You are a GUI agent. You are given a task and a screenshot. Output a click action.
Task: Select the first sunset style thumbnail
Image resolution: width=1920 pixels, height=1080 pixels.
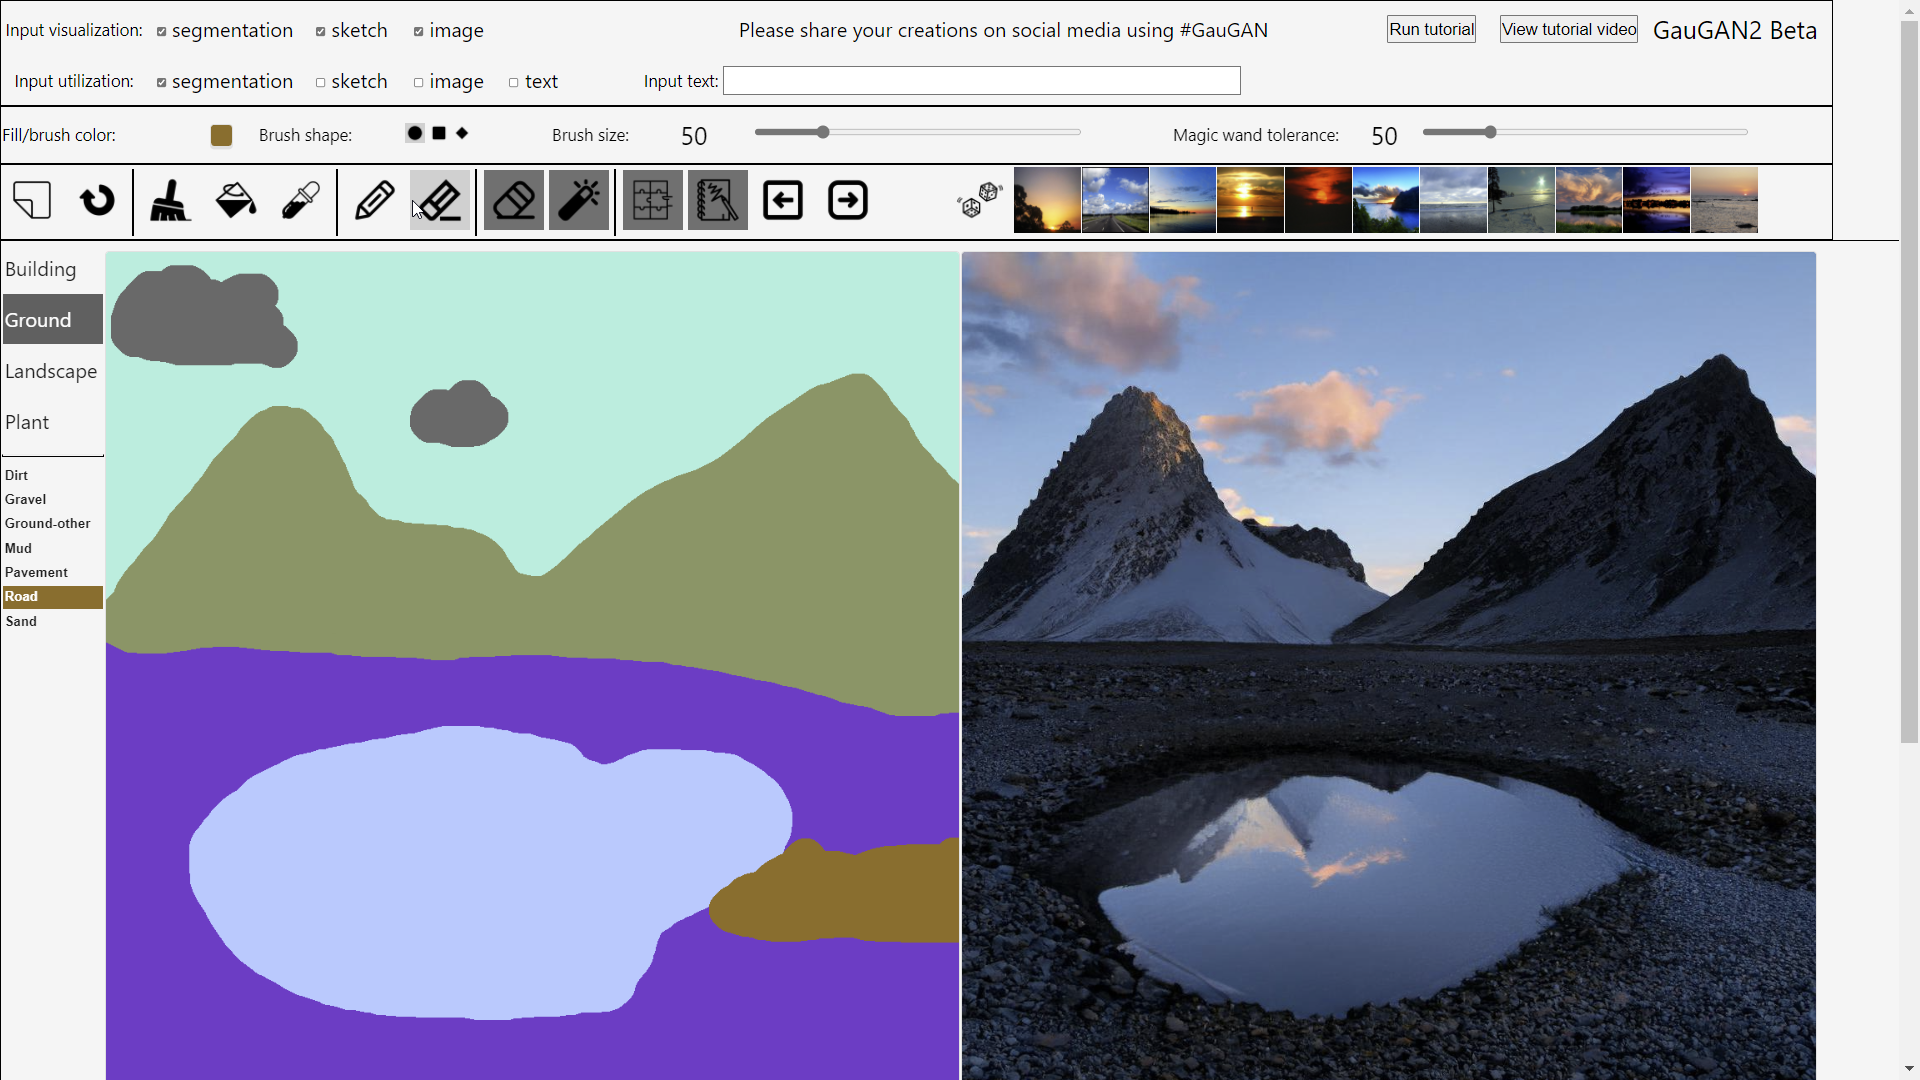(x=1047, y=200)
